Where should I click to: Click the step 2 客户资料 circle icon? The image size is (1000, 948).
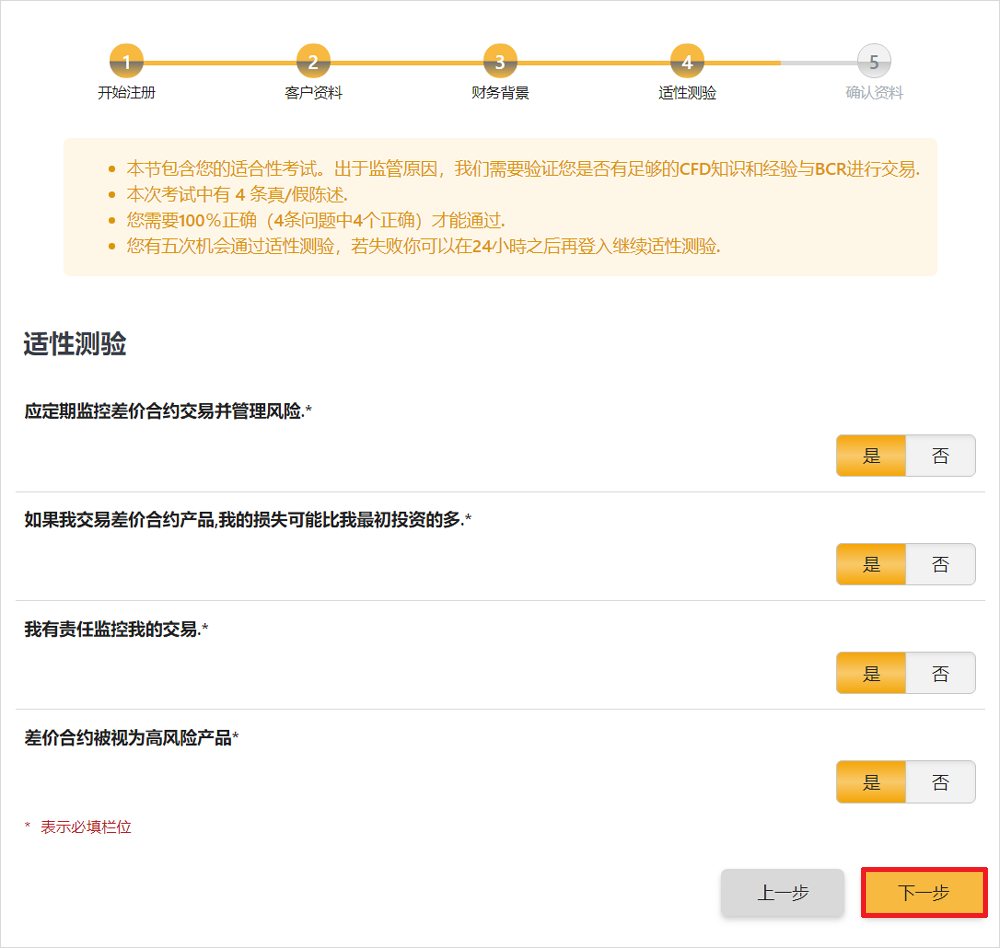[x=312, y=60]
